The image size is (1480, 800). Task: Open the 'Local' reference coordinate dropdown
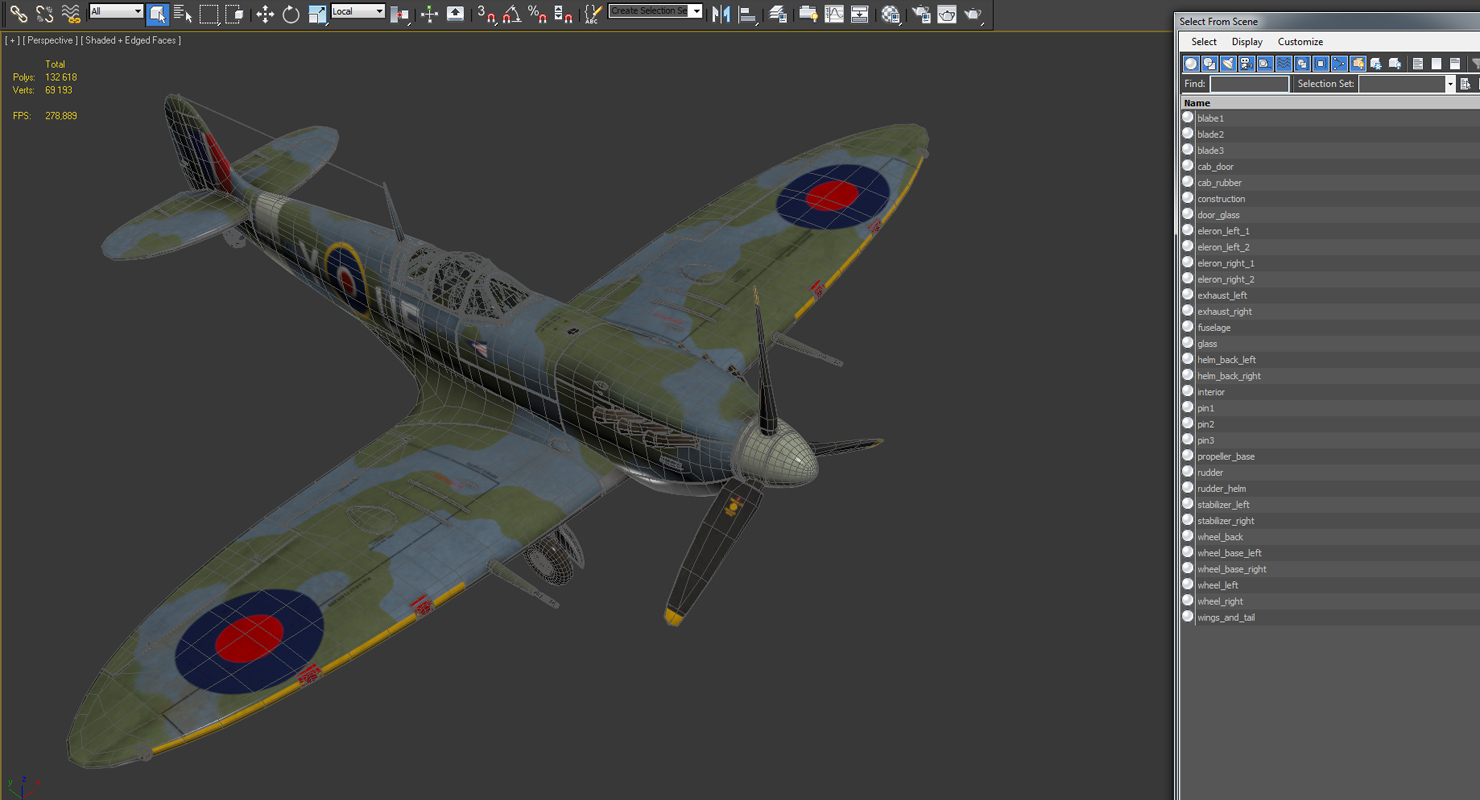pyautogui.click(x=358, y=12)
